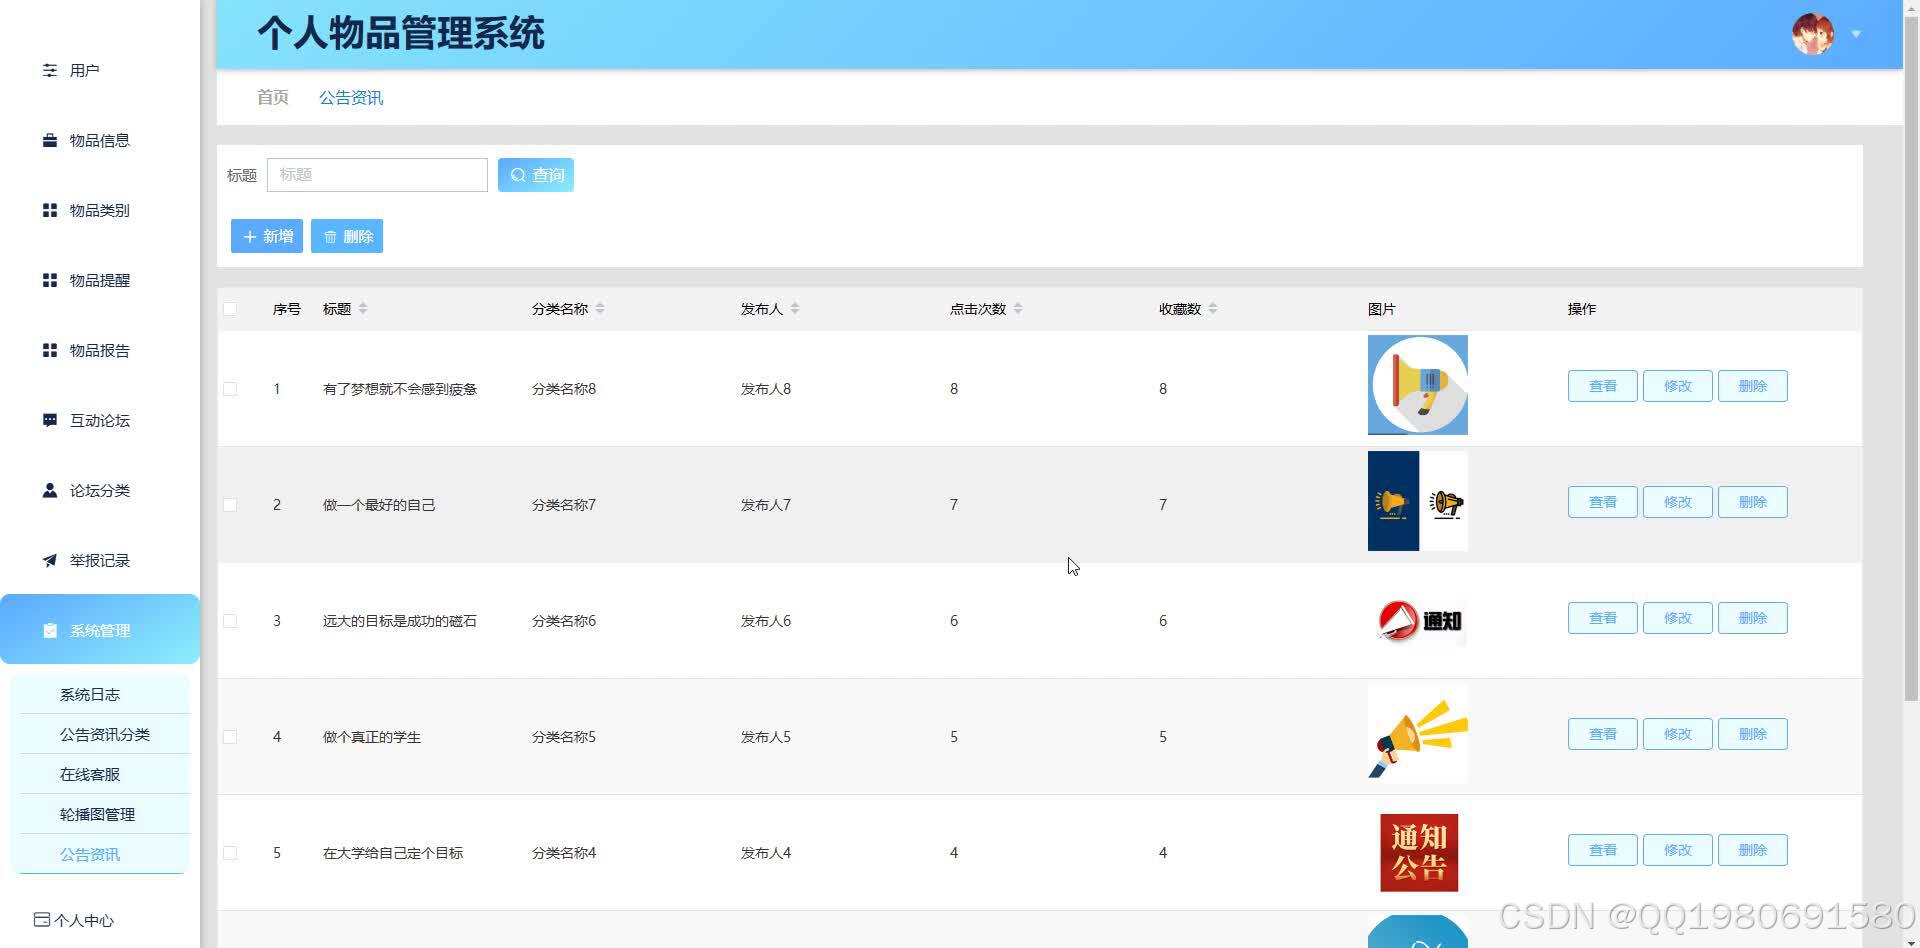Image resolution: width=1920 pixels, height=948 pixels.
Task: Open the avatar dropdown arrow
Action: [x=1856, y=34]
